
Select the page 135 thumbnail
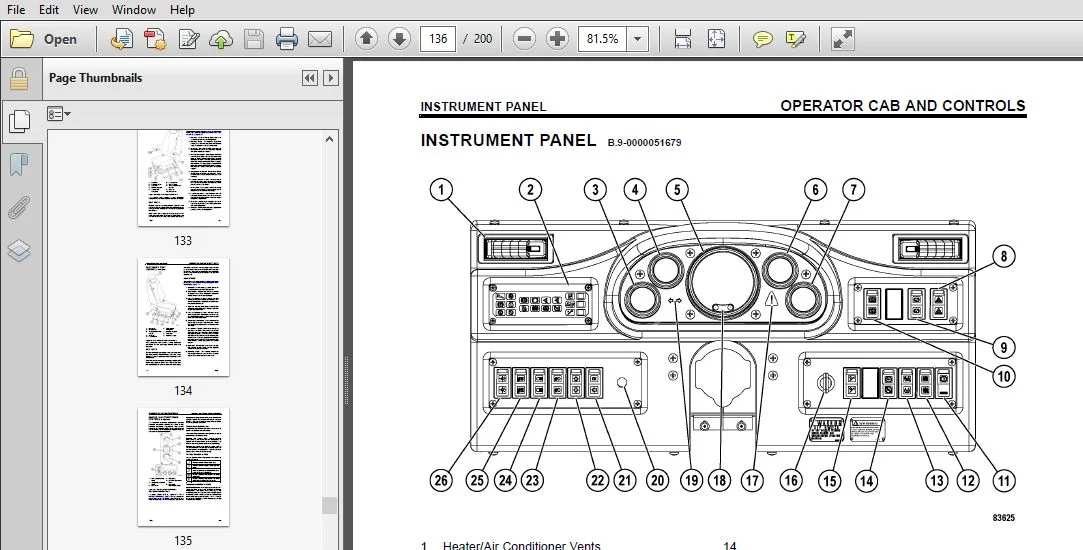click(x=183, y=467)
